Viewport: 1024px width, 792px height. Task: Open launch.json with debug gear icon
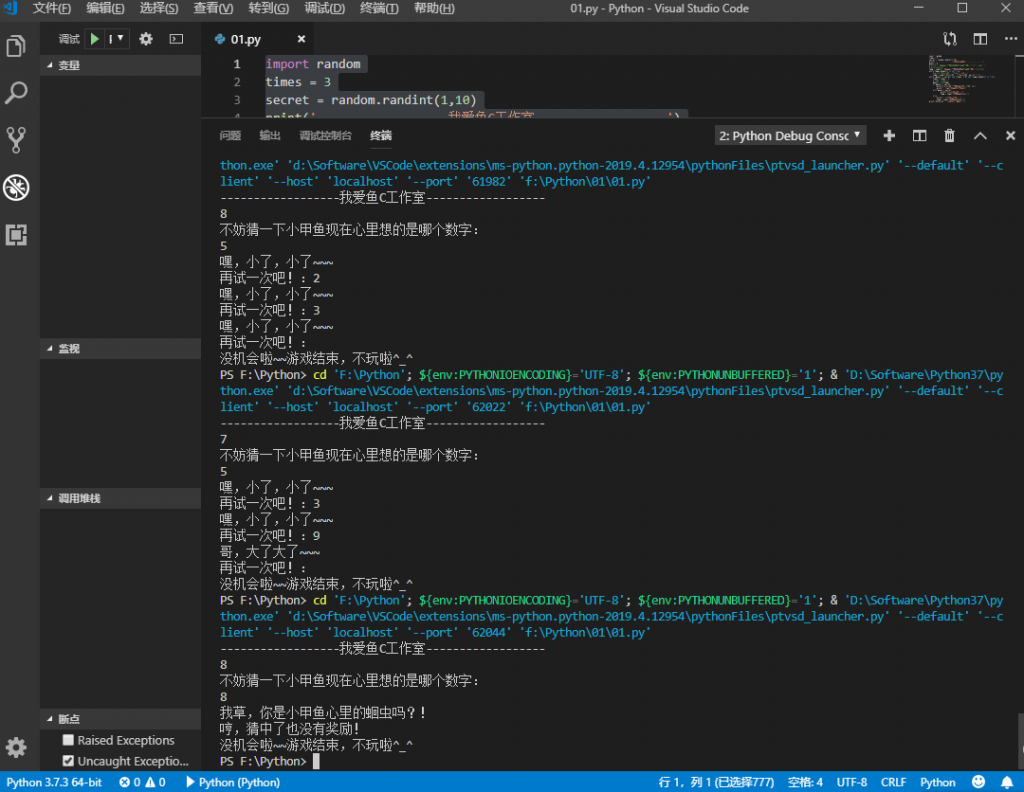(x=146, y=39)
